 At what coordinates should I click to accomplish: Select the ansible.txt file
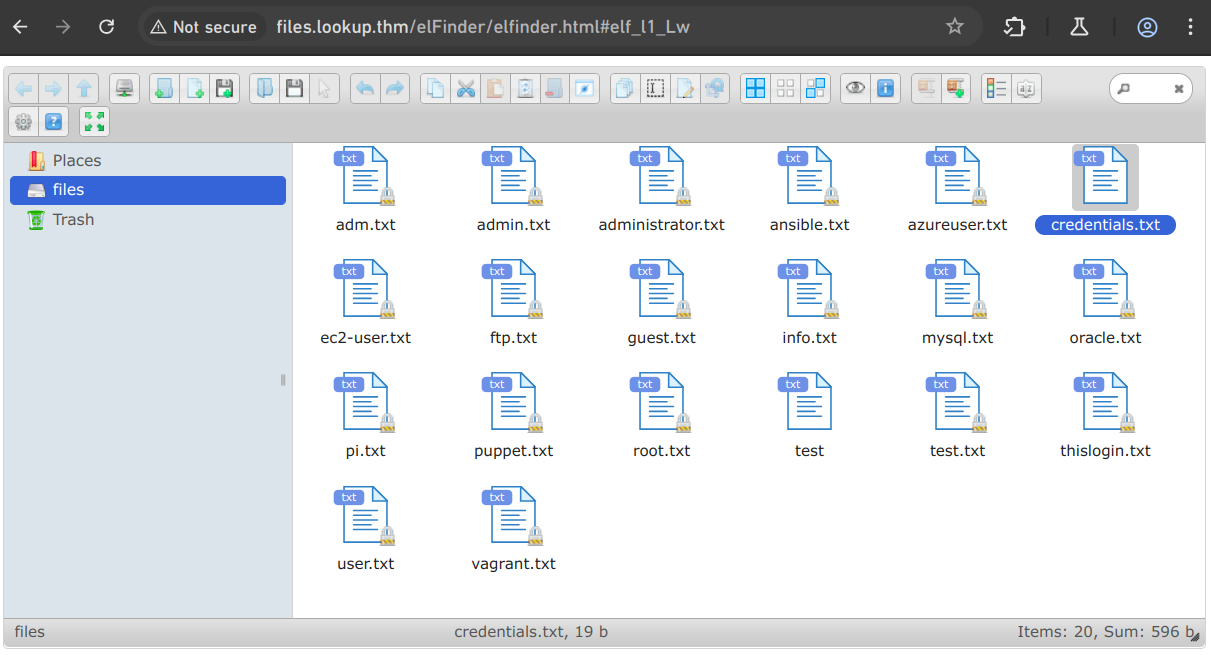(x=809, y=190)
